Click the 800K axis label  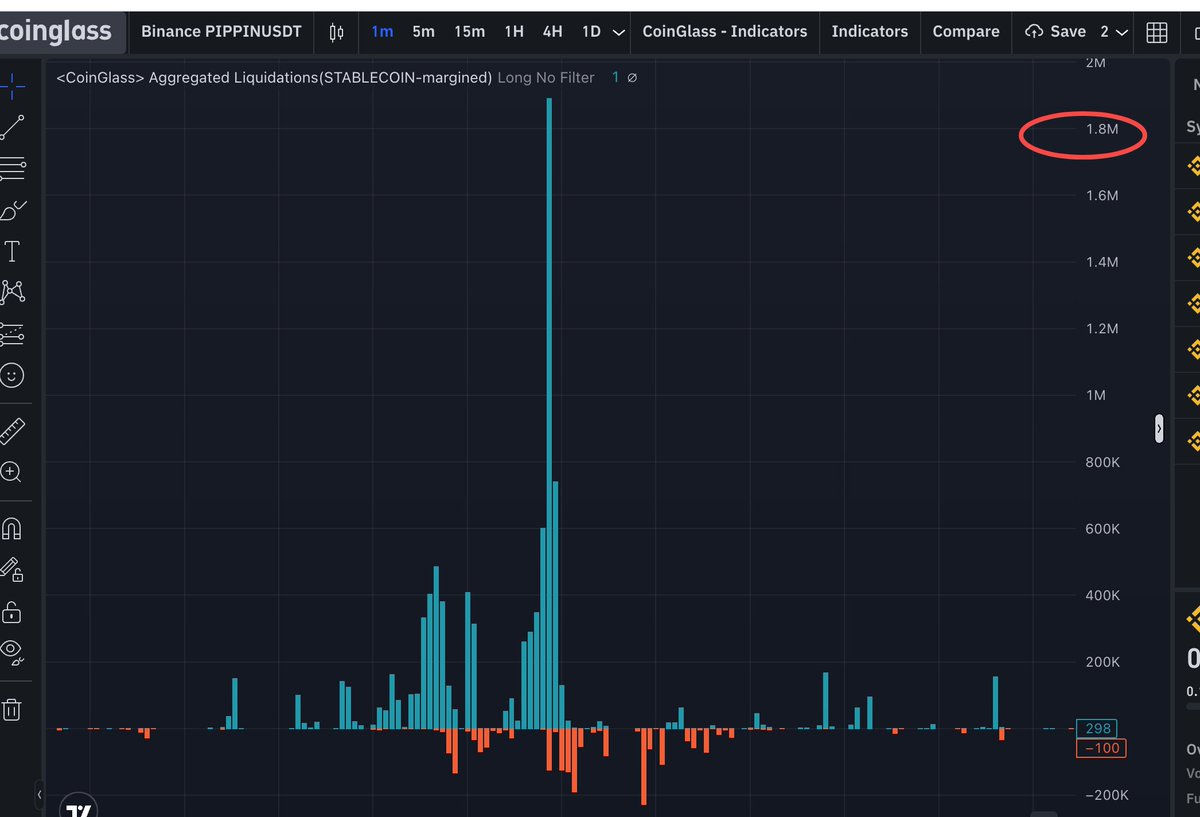[x=1102, y=462]
